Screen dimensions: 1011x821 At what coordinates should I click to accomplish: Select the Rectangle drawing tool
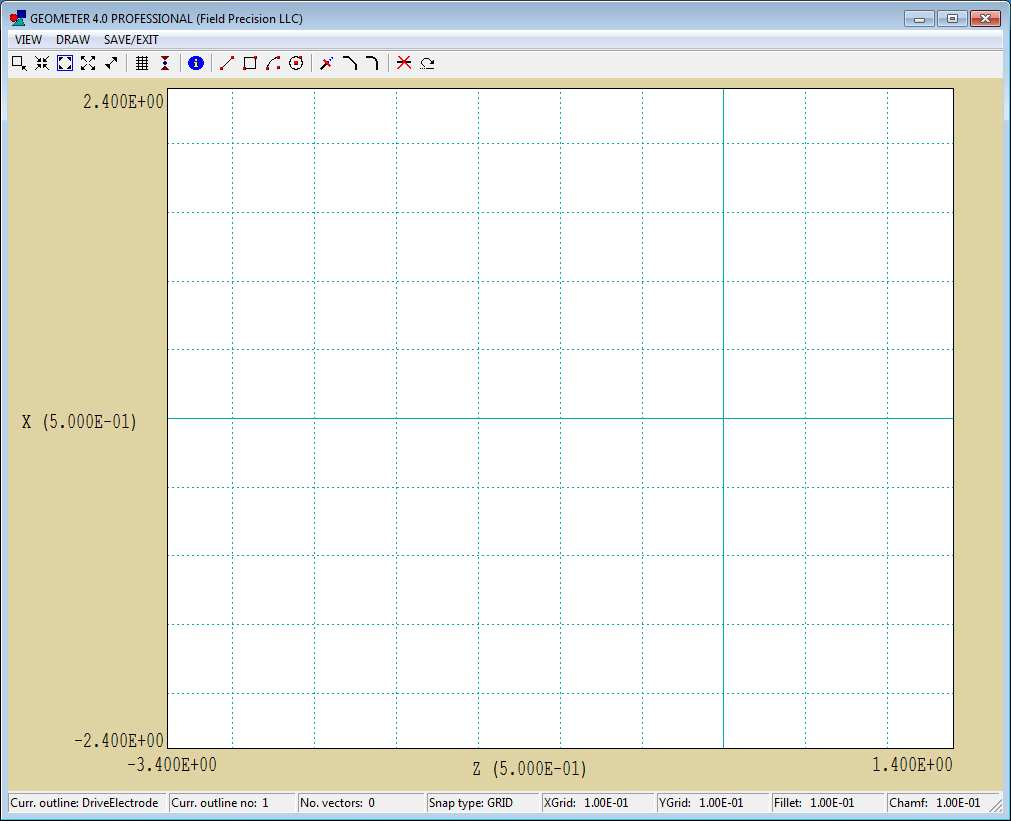click(249, 63)
